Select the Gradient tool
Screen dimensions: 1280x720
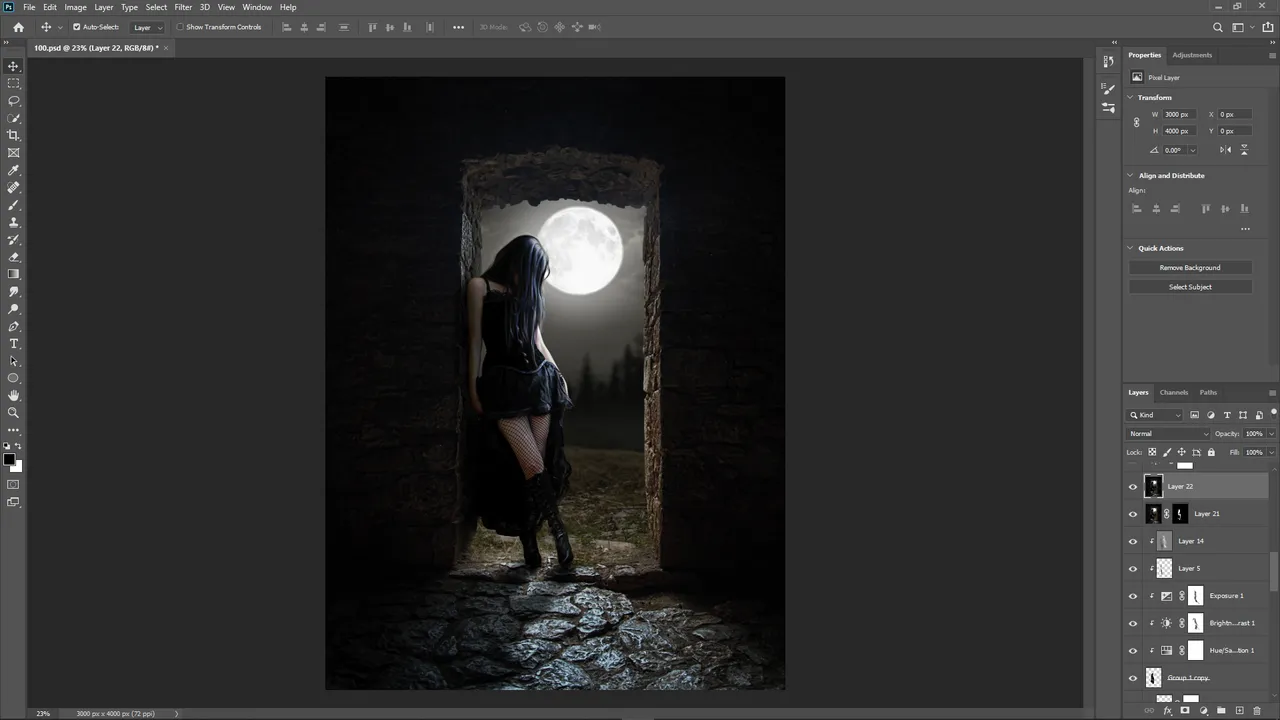tap(13, 274)
